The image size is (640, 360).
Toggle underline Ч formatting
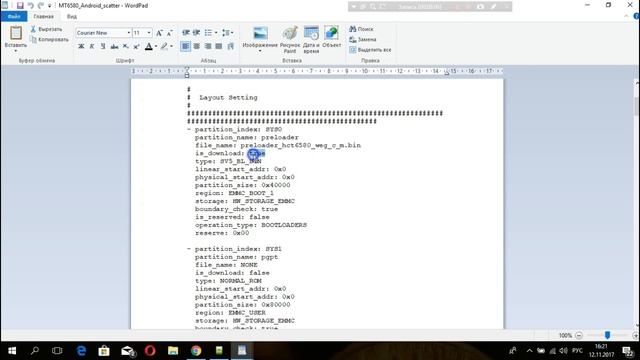tap(103, 47)
